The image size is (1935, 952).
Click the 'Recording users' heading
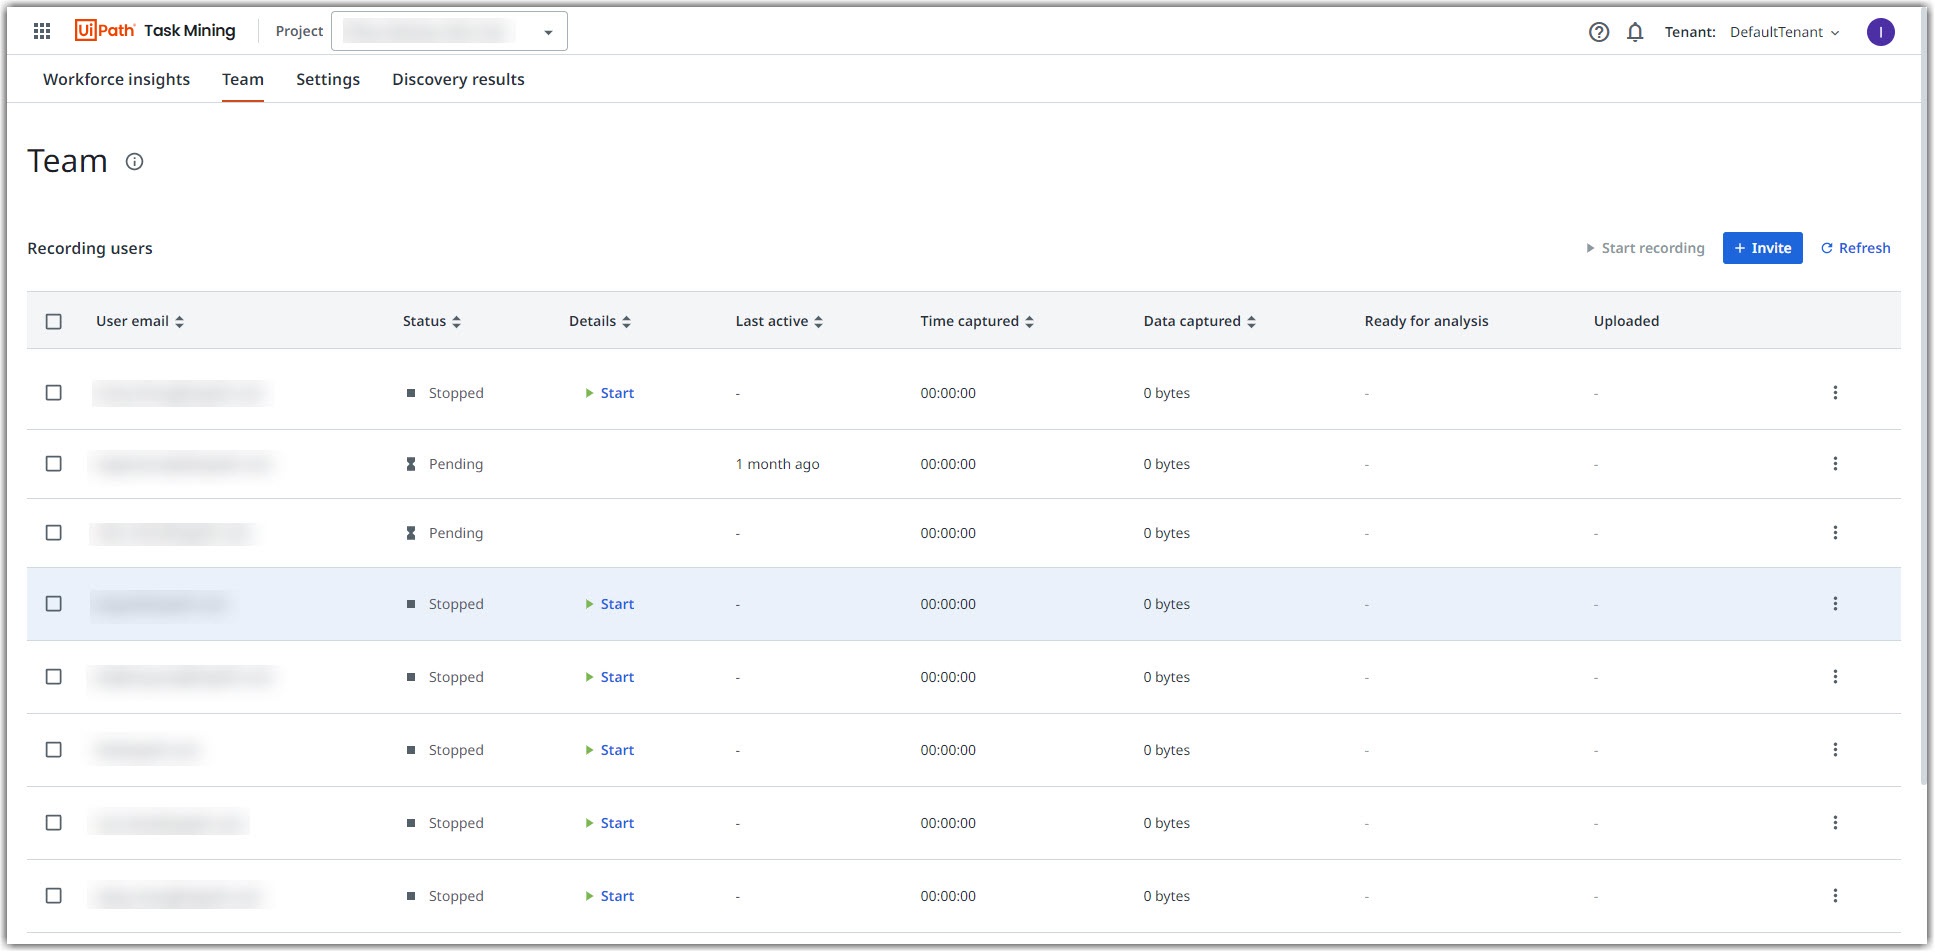[x=90, y=248]
